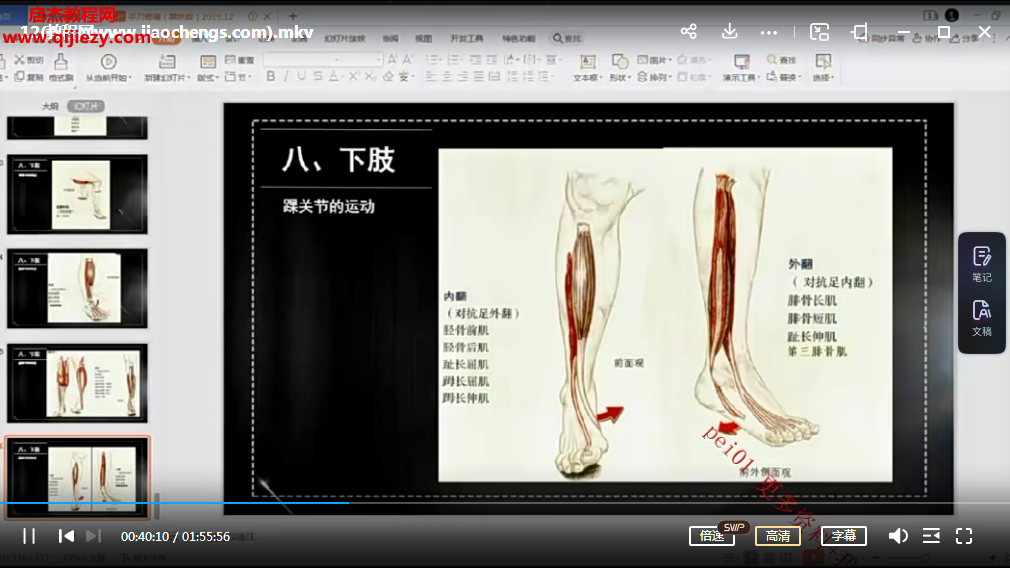Clear formatting with the eraser icon

388,77
